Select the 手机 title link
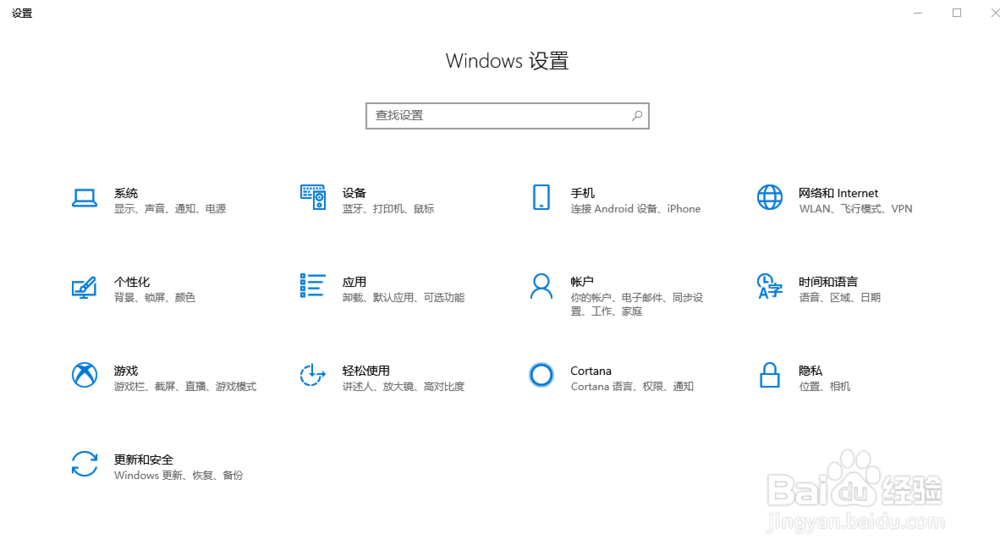This screenshot has width=1000, height=556. pyautogui.click(x=582, y=193)
